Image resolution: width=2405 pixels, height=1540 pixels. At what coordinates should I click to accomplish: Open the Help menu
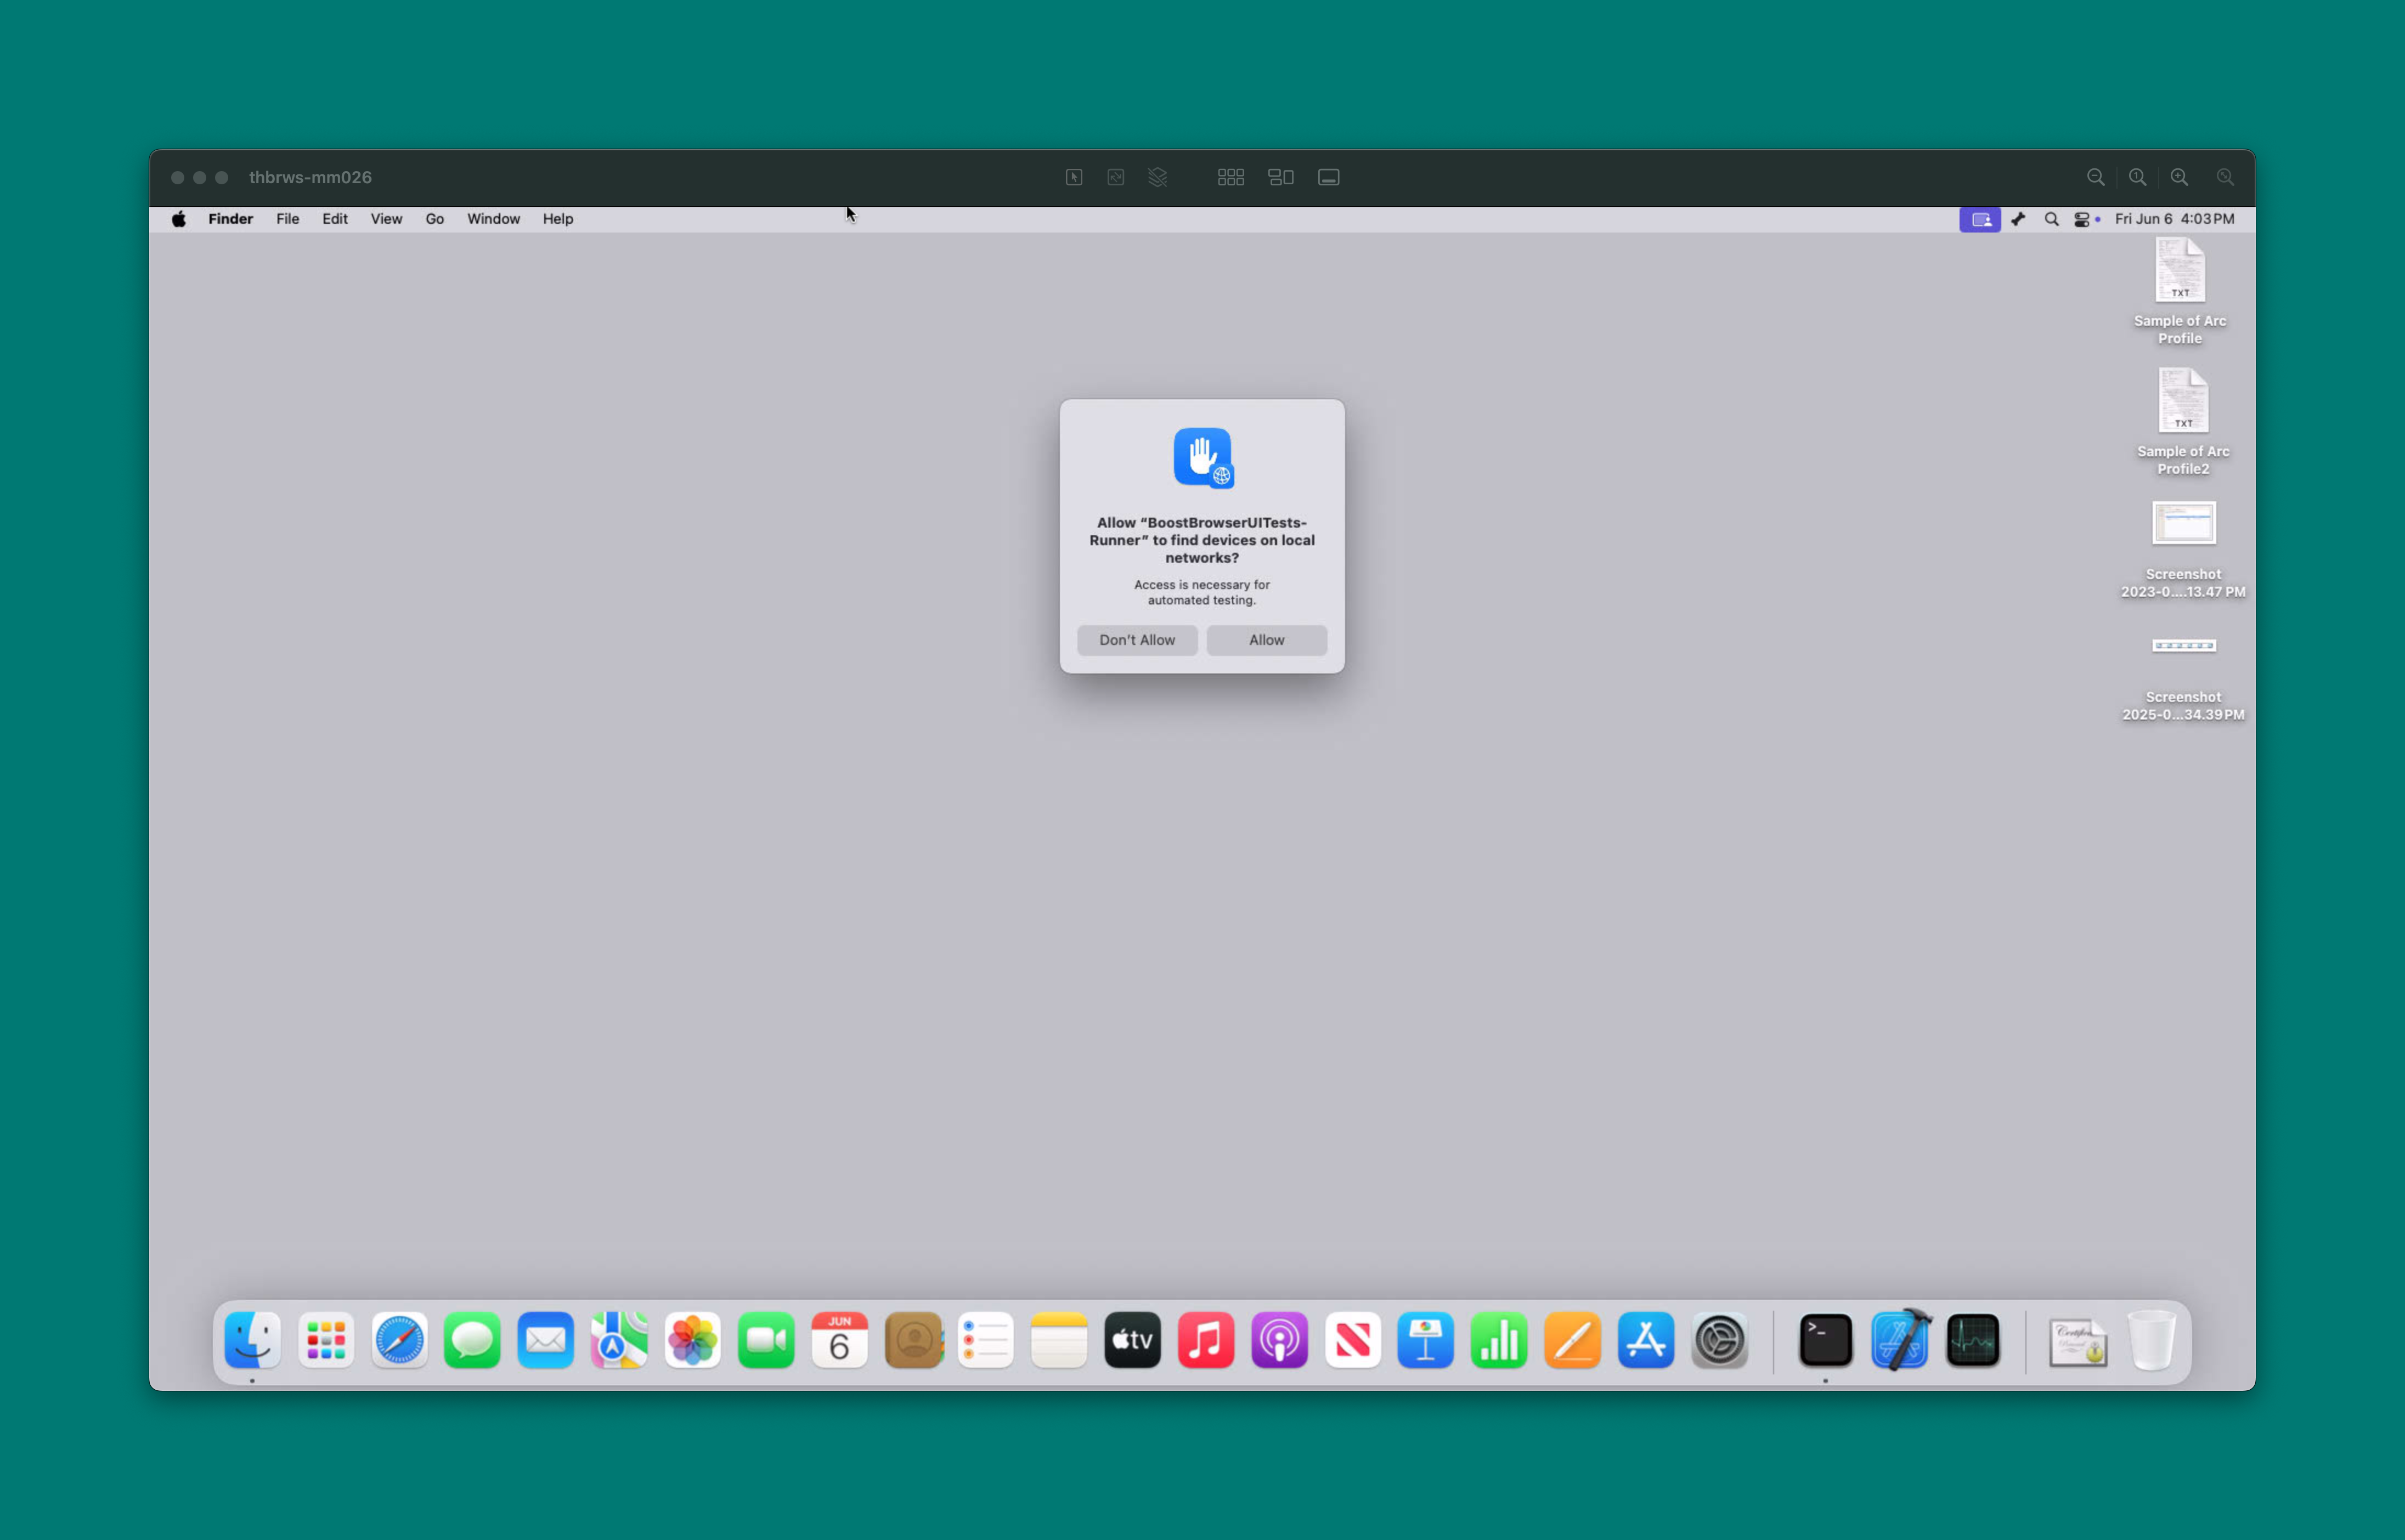[x=558, y=219]
